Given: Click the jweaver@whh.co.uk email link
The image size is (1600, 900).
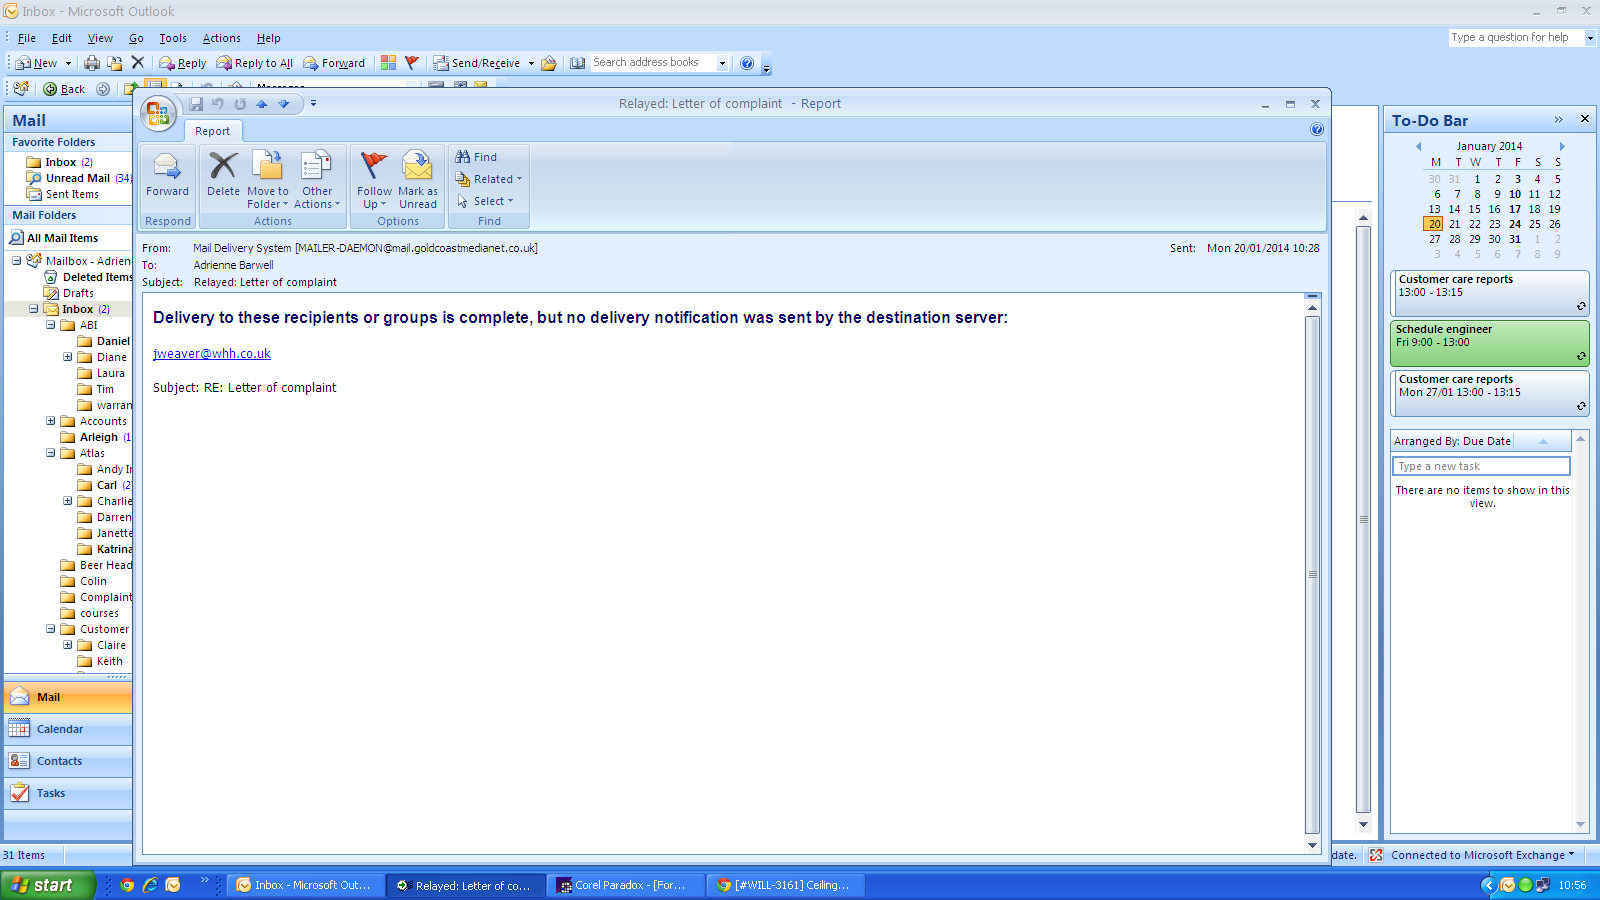Looking at the screenshot, I should [212, 354].
